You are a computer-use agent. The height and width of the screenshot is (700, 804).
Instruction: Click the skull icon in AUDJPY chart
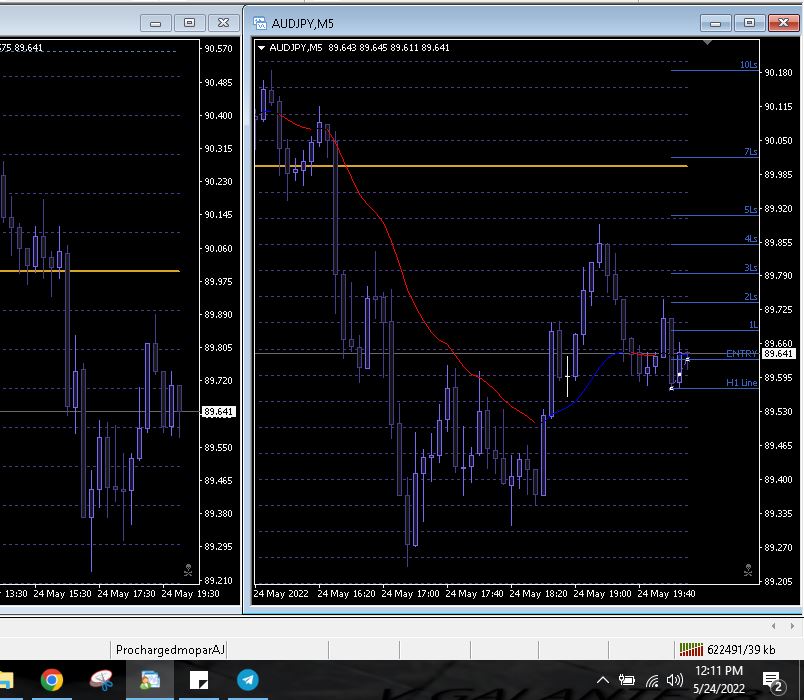748,570
